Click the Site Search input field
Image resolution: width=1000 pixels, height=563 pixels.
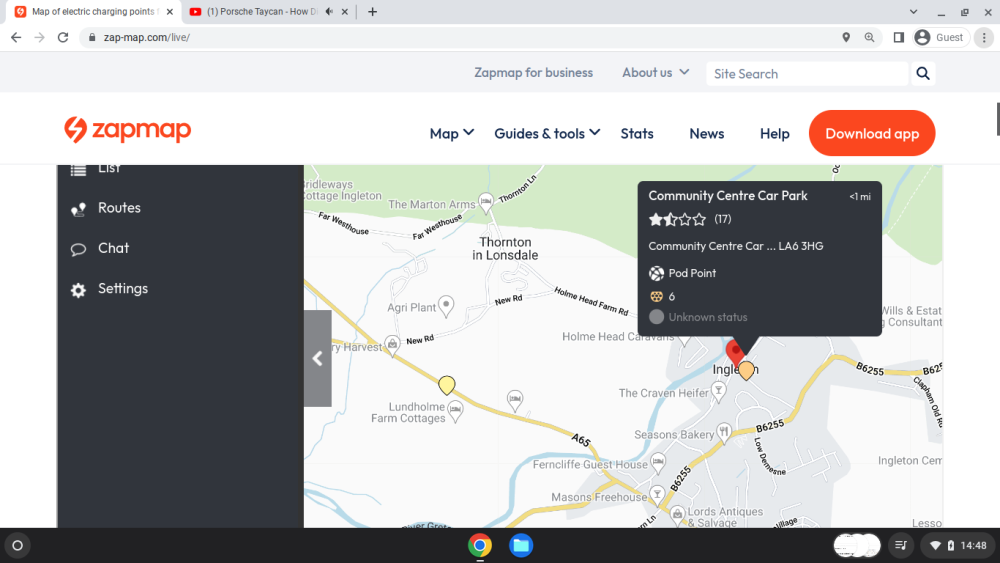click(x=807, y=73)
